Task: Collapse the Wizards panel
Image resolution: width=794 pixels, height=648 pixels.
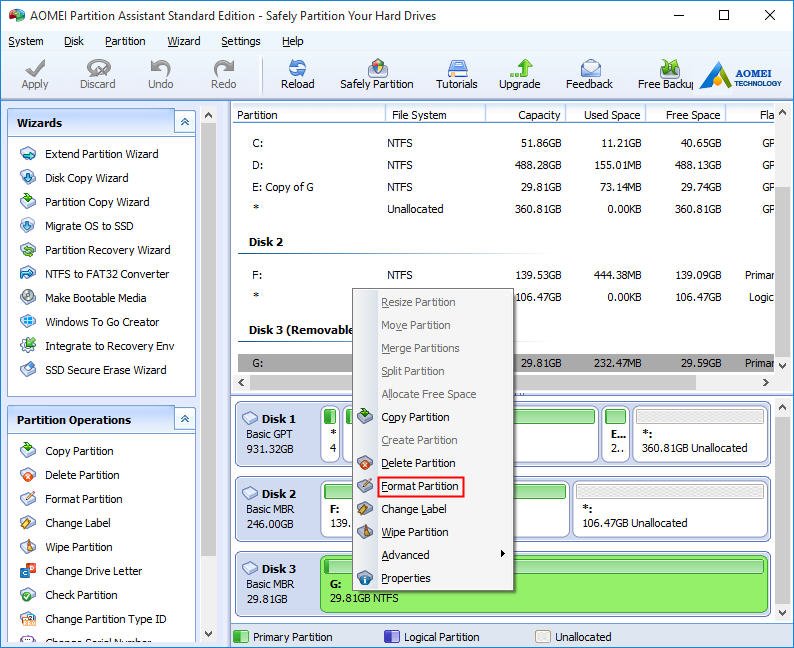Action: click(x=185, y=122)
